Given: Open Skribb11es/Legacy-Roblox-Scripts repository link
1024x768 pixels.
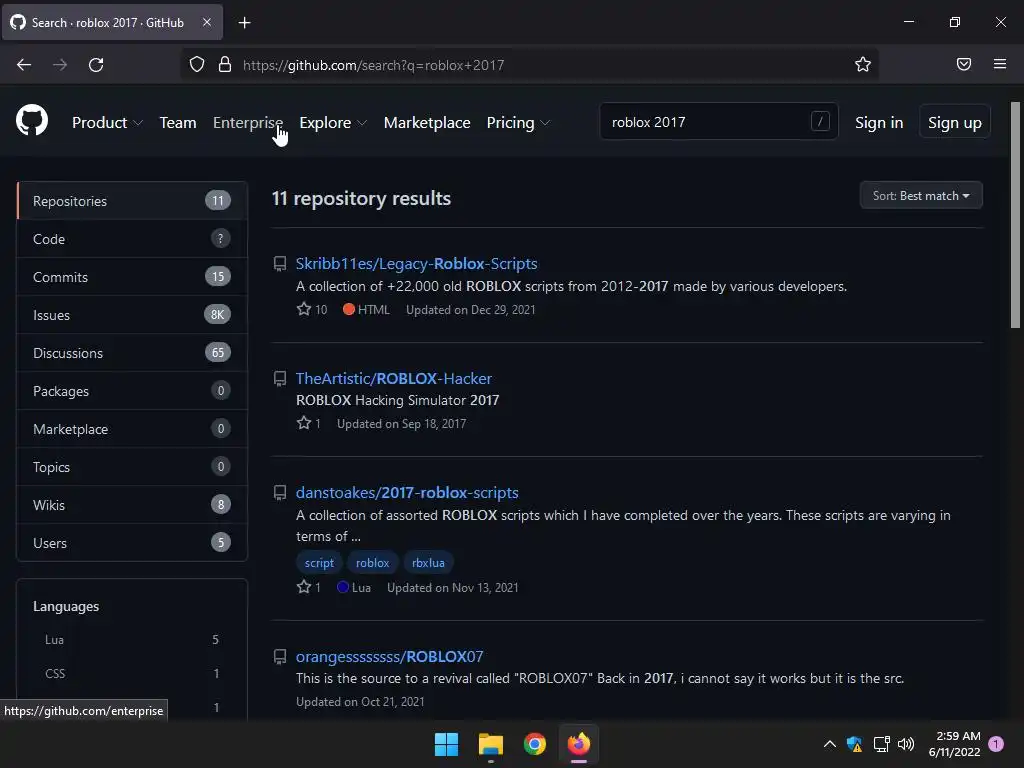Looking at the screenshot, I should click(x=417, y=263).
